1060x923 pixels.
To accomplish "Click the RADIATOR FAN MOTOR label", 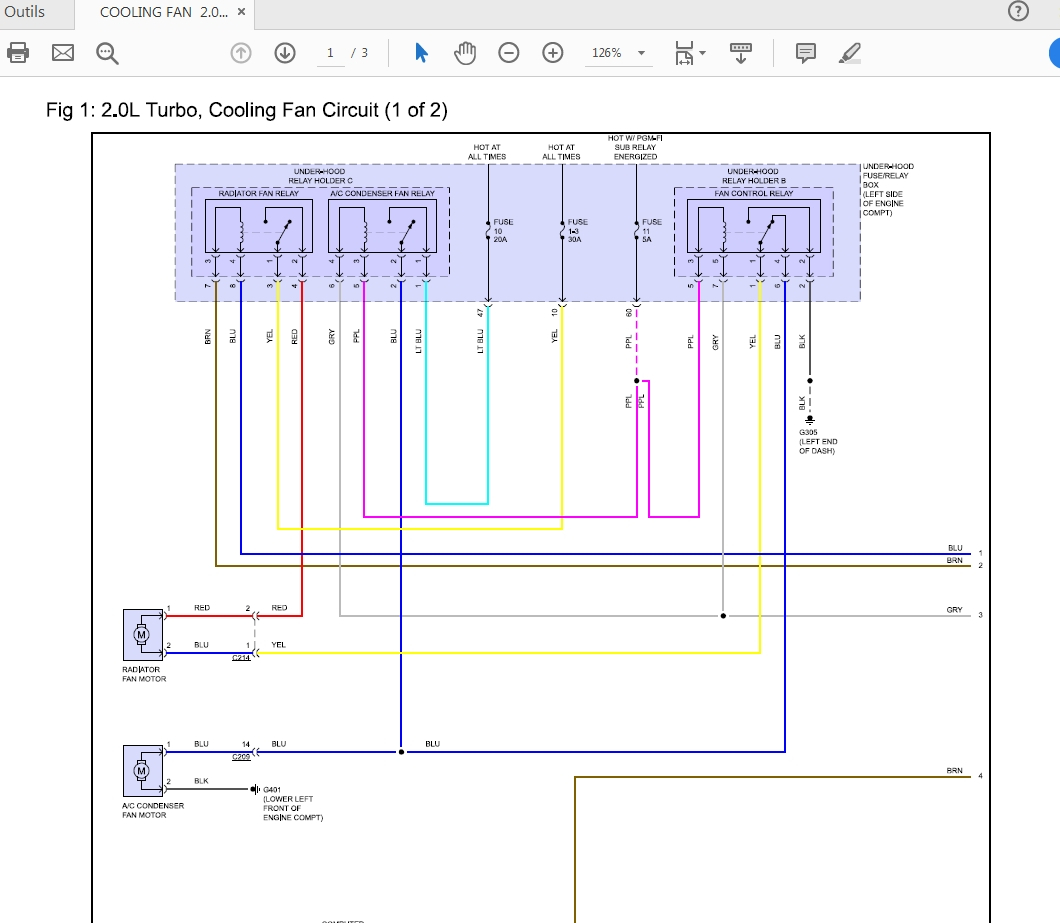I will (x=144, y=674).
